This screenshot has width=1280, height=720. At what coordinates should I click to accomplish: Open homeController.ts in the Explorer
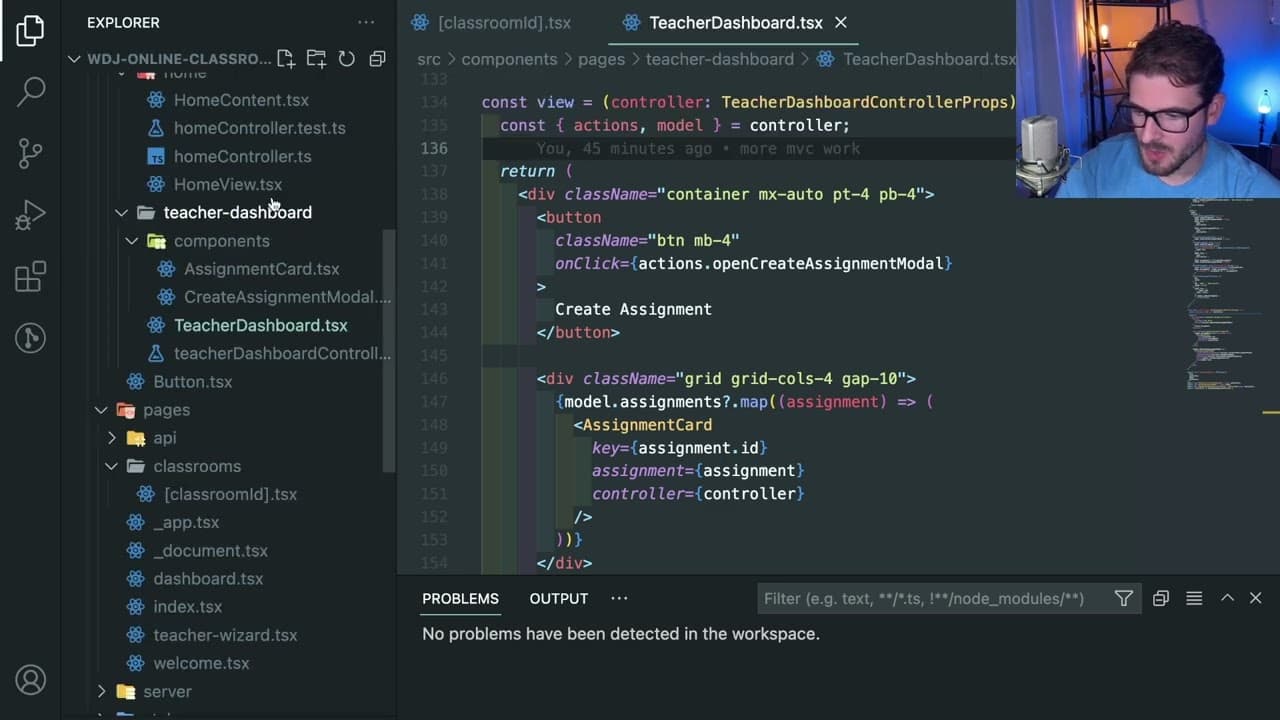[242, 156]
